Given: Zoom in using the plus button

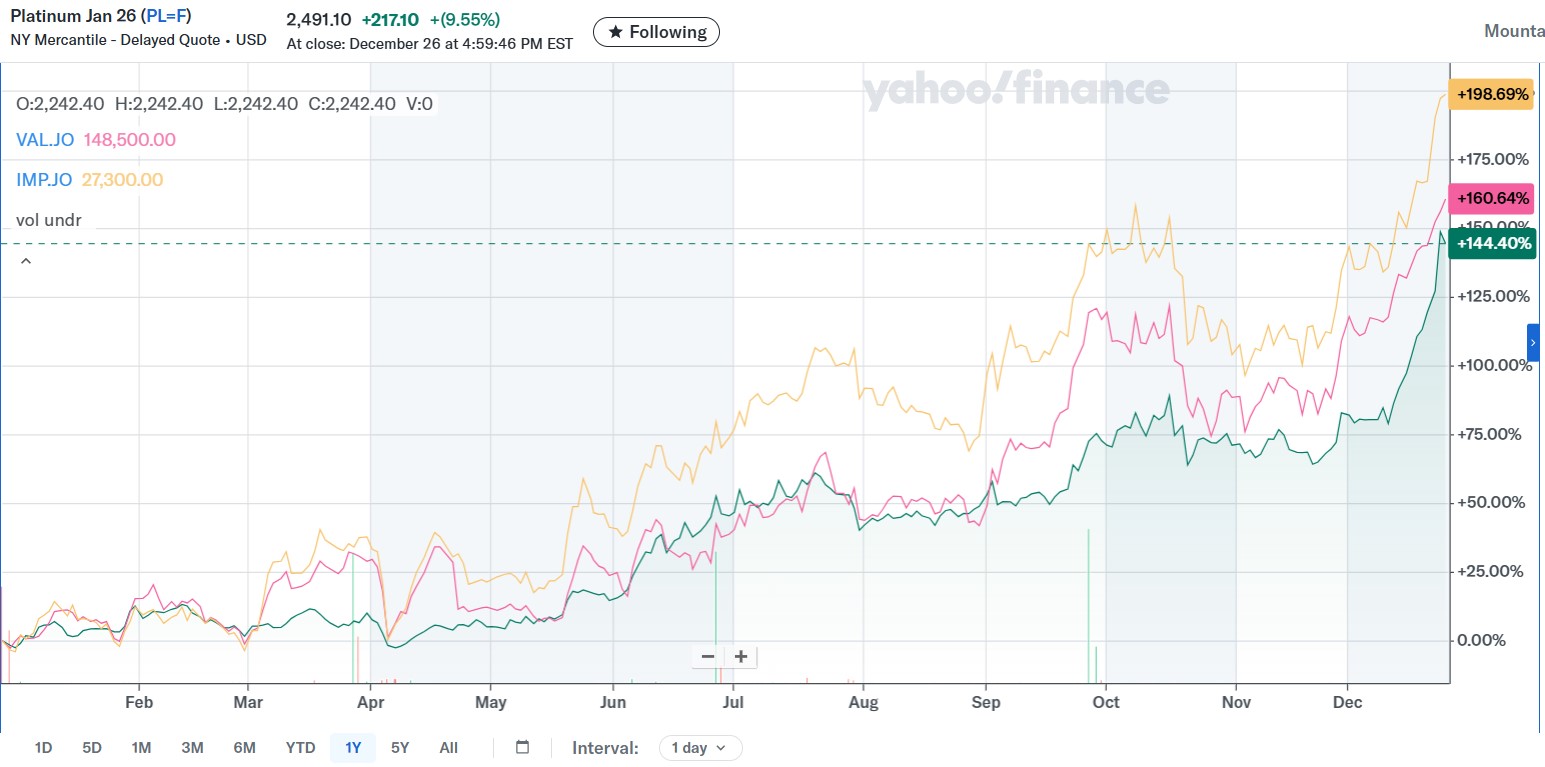Looking at the screenshot, I should tap(741, 657).
